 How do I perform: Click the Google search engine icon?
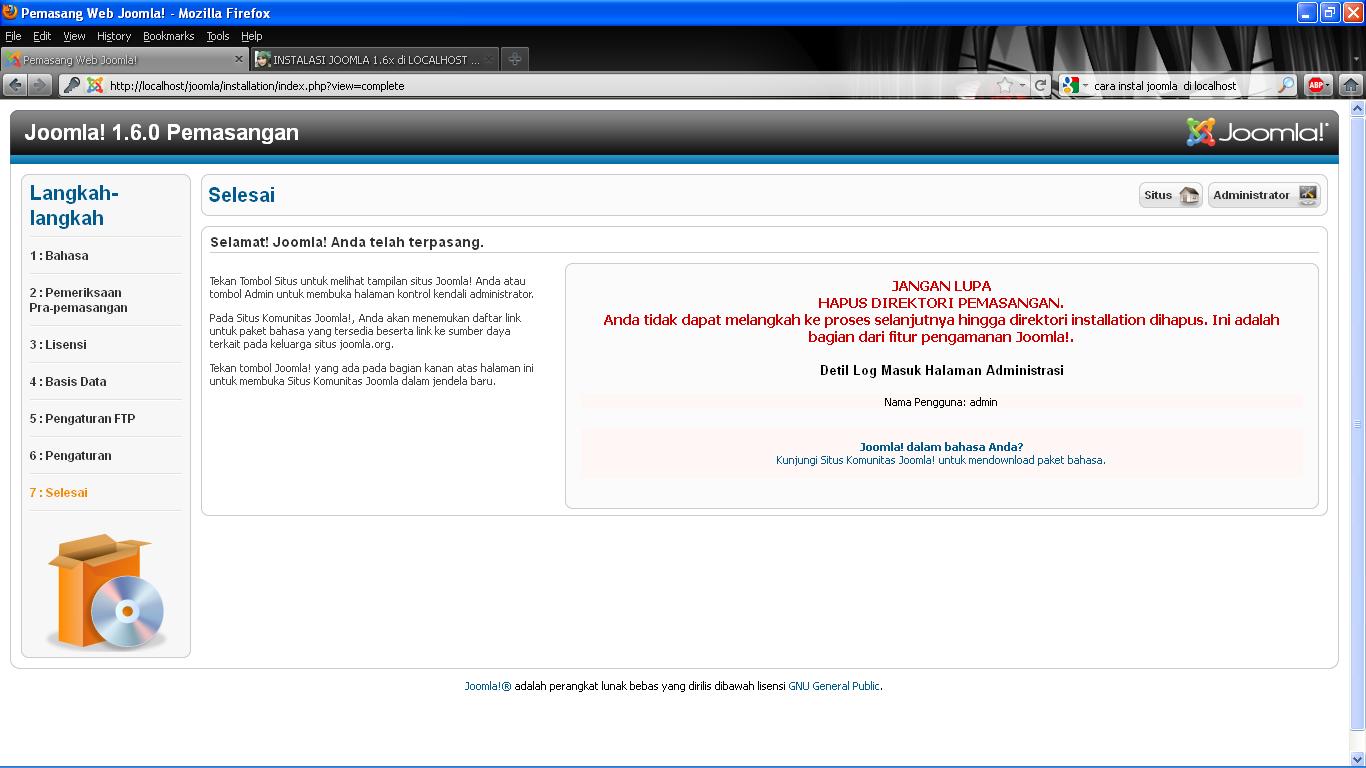point(1071,86)
